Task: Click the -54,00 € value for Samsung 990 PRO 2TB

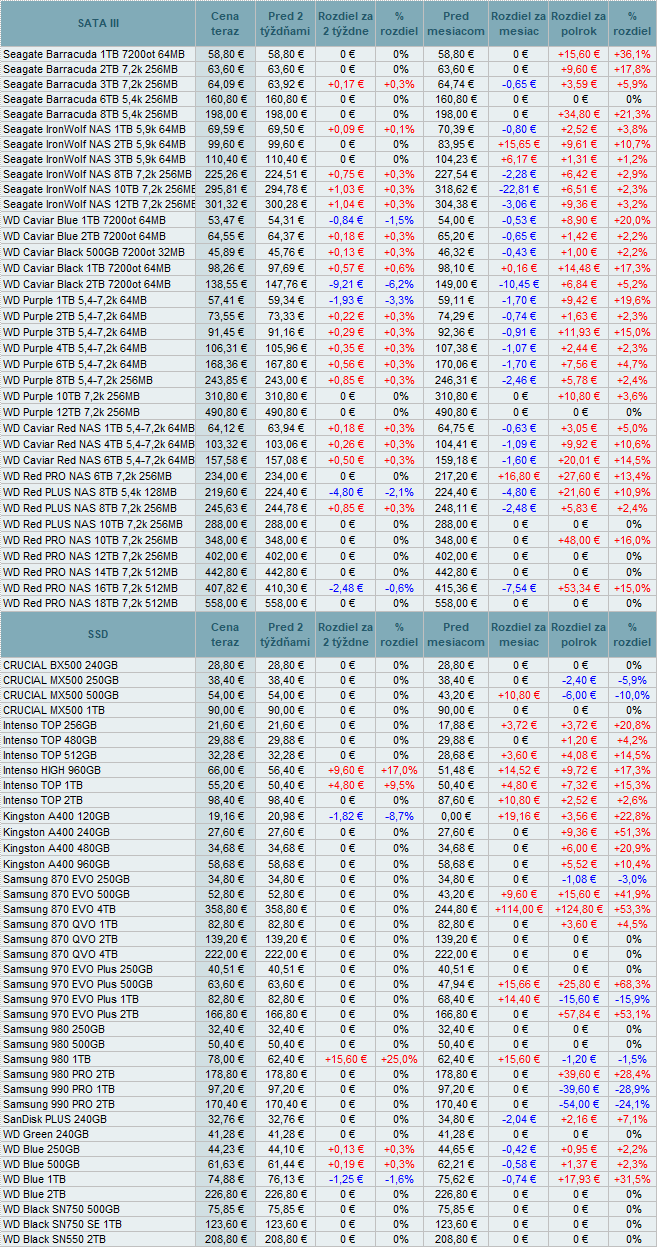Action: click(x=580, y=1104)
